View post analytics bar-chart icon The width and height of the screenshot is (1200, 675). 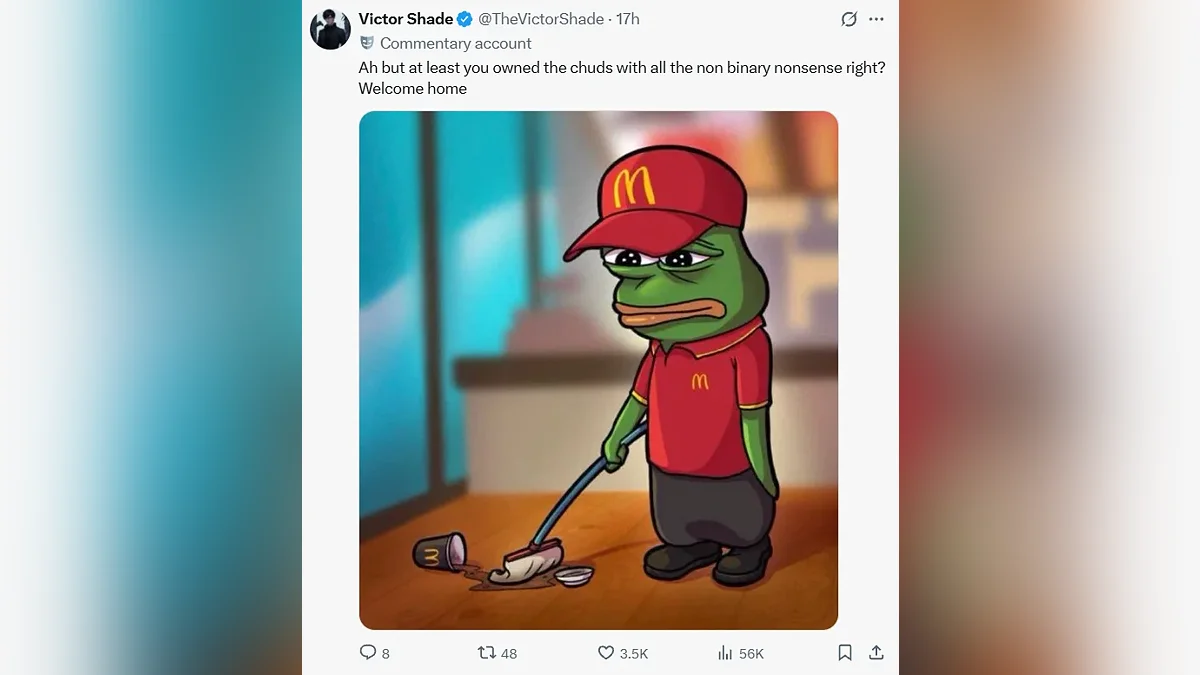click(x=725, y=652)
